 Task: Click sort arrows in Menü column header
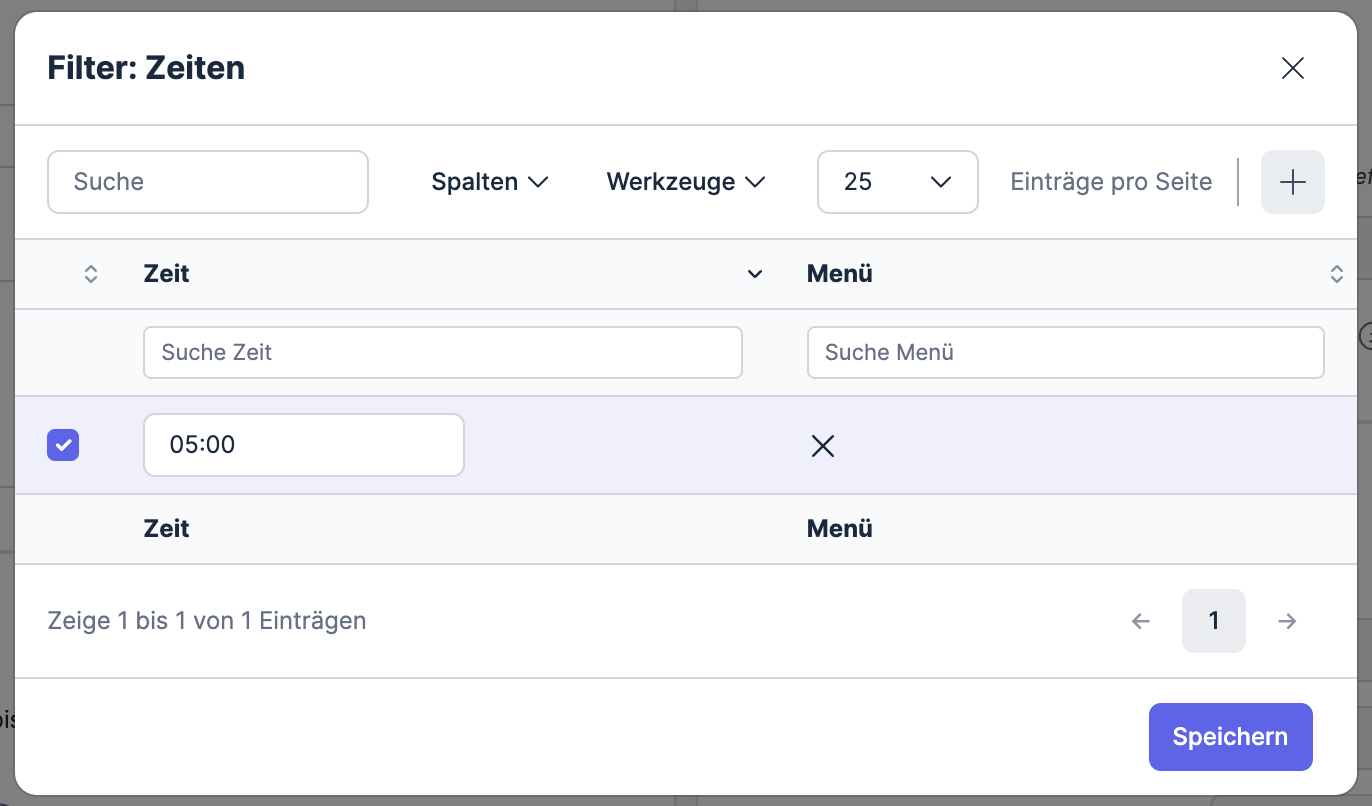point(1336,274)
